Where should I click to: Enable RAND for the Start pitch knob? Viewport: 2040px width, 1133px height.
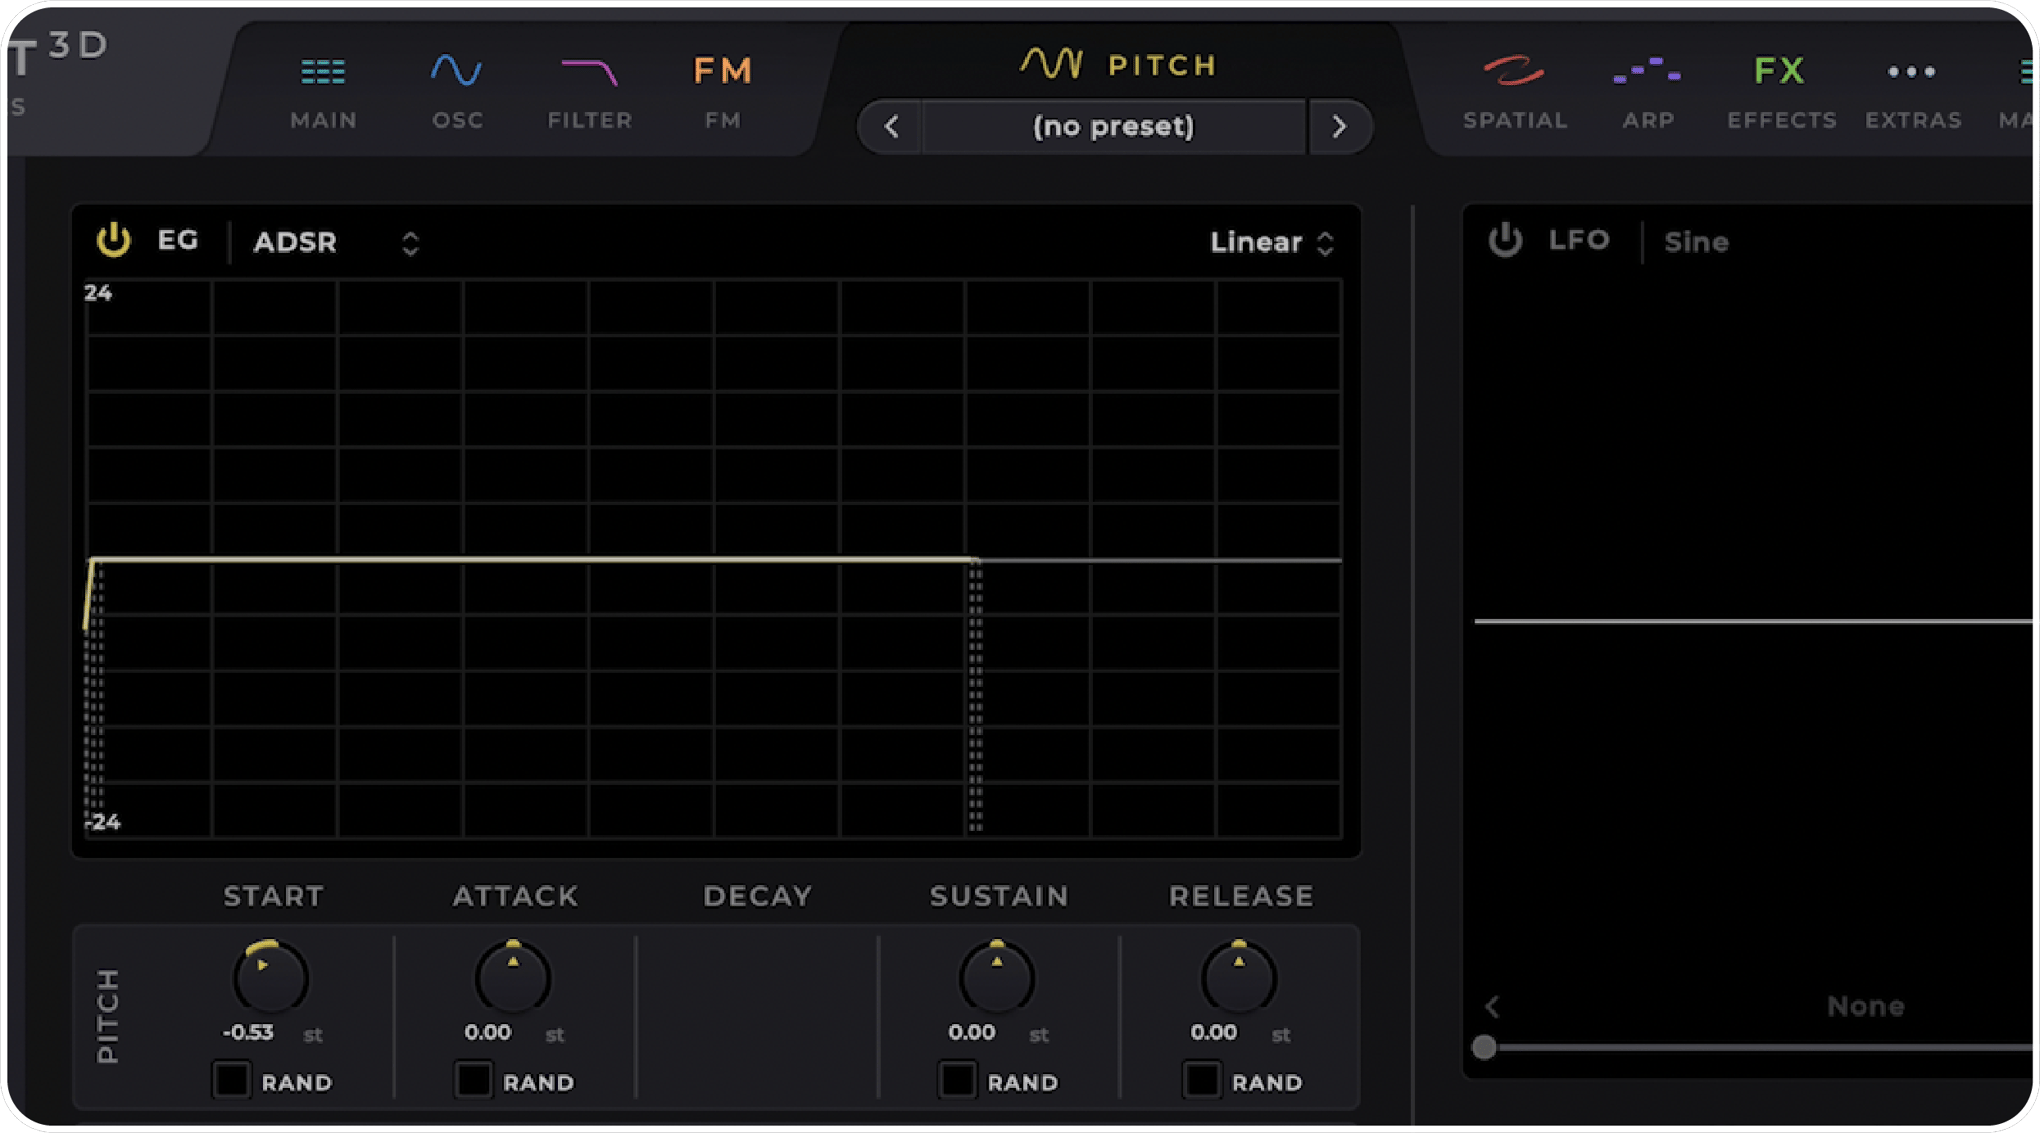(231, 1081)
